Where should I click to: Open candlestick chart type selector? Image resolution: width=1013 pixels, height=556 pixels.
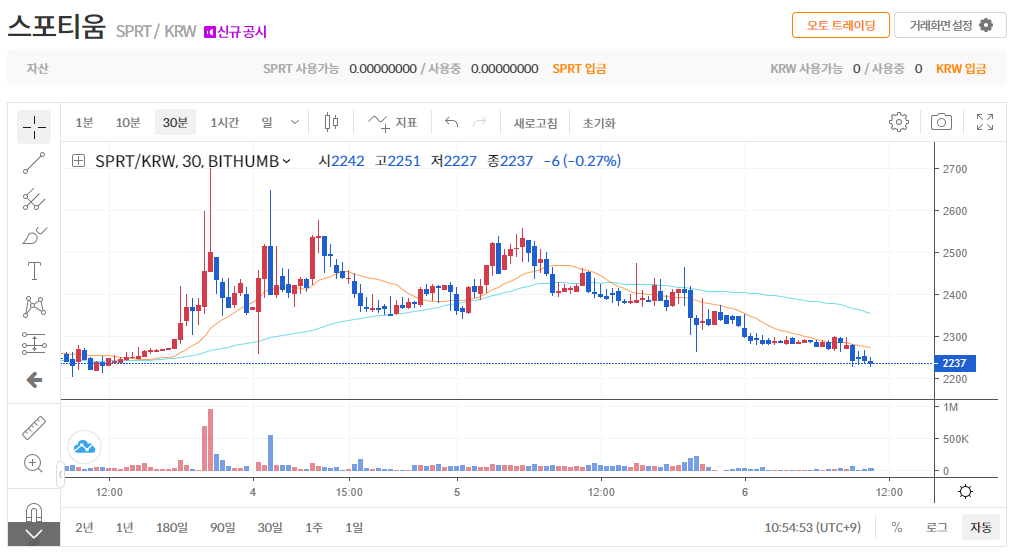pos(331,122)
